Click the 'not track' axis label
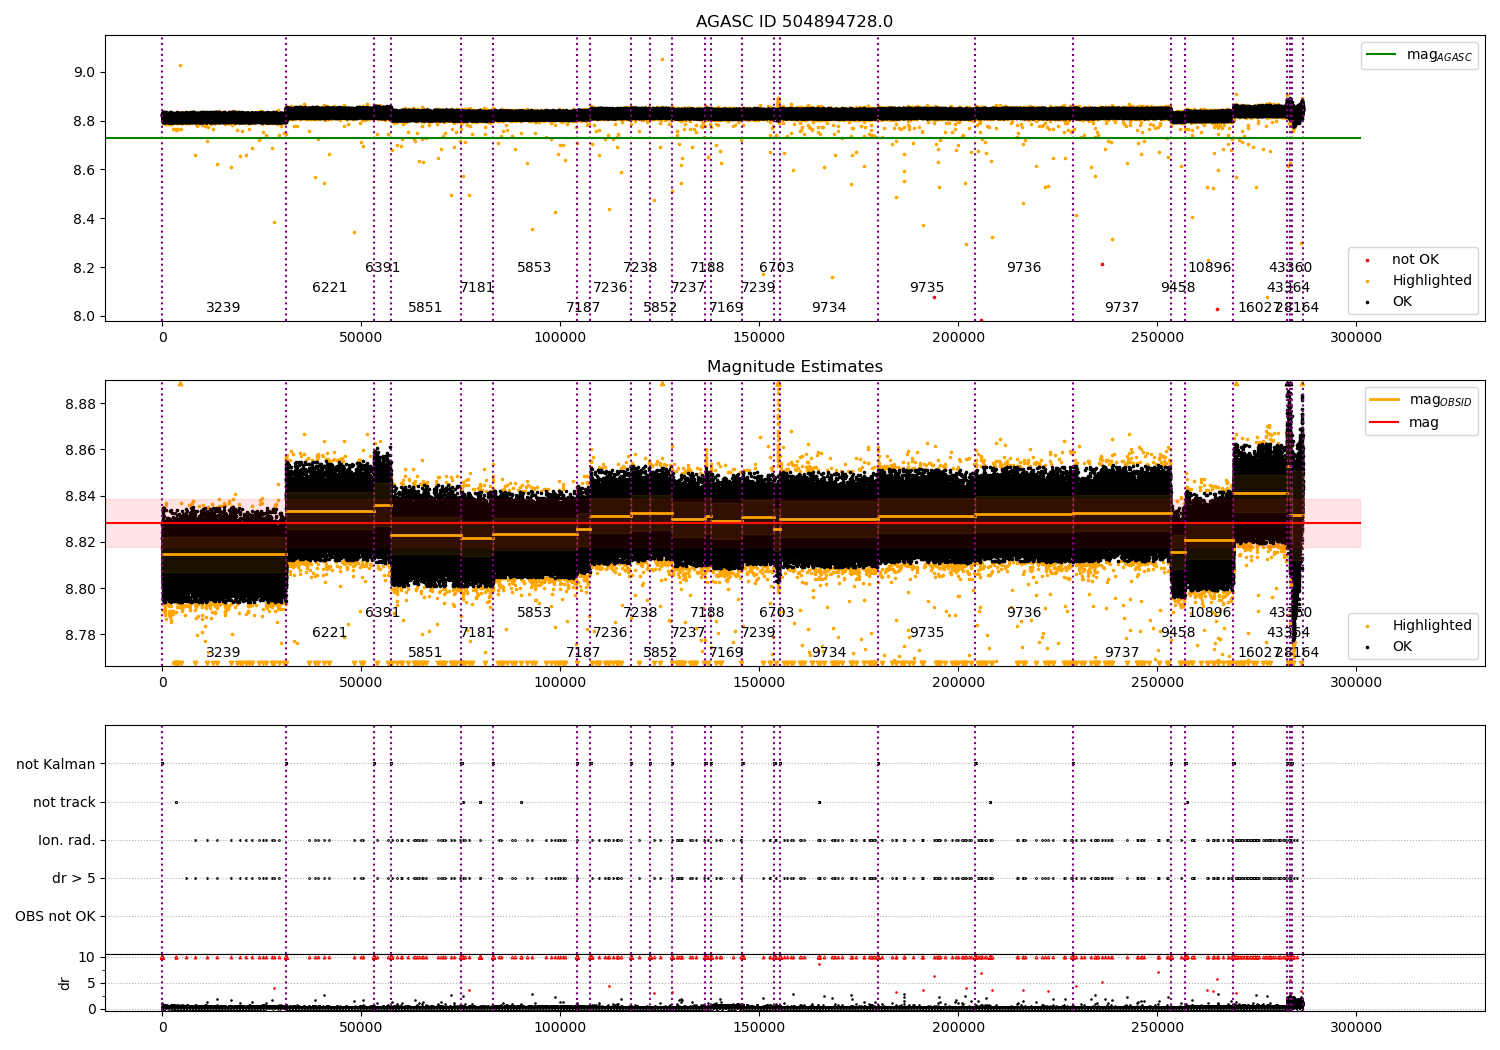The height and width of the screenshot is (1050, 1500). click(64, 803)
